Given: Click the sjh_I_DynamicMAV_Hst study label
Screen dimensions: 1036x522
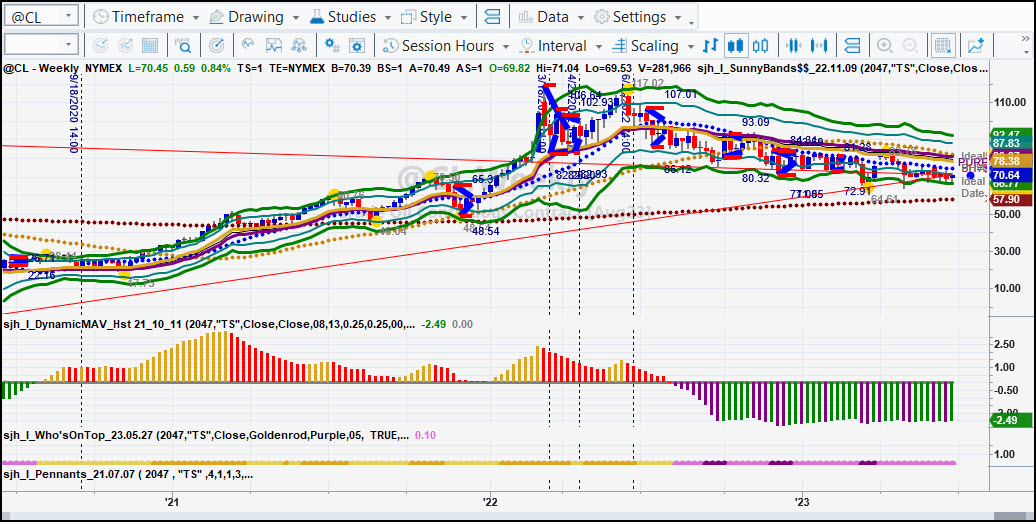Looking at the screenshot, I should coord(209,324).
